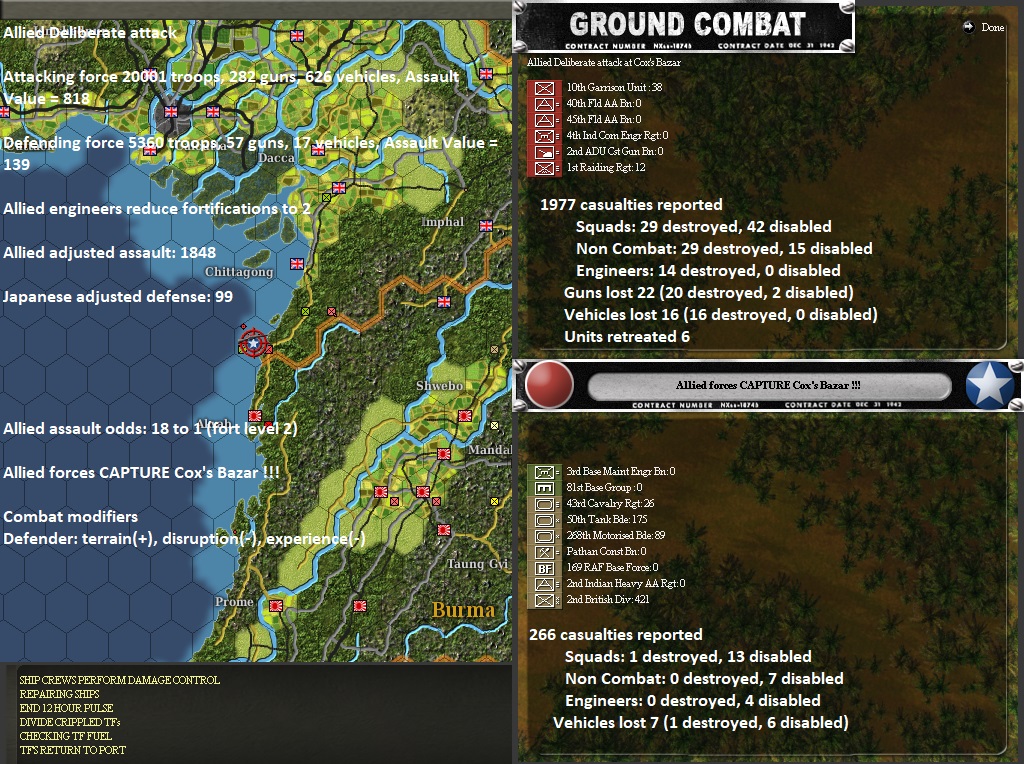Select the 4th Ind Com Engr Rgt icon
Screen dimensions: 1024x764
[x=545, y=136]
